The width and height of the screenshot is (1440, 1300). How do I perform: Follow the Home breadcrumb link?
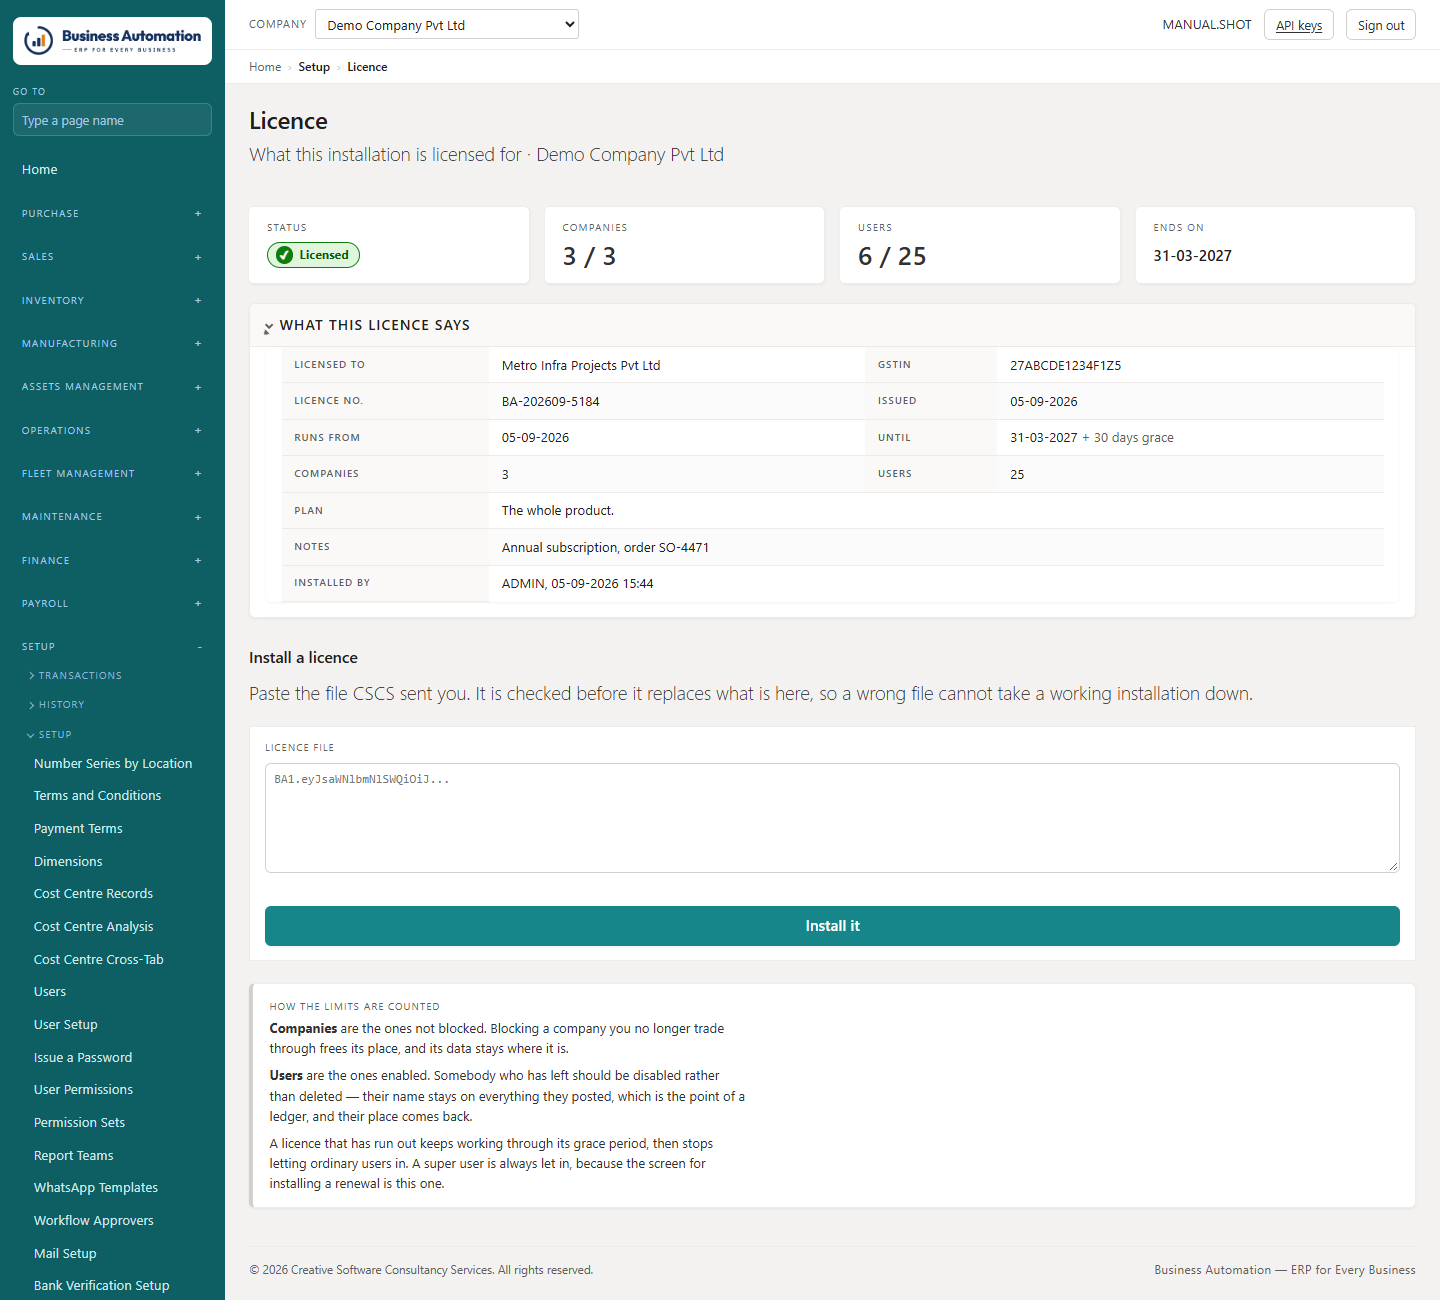265,67
